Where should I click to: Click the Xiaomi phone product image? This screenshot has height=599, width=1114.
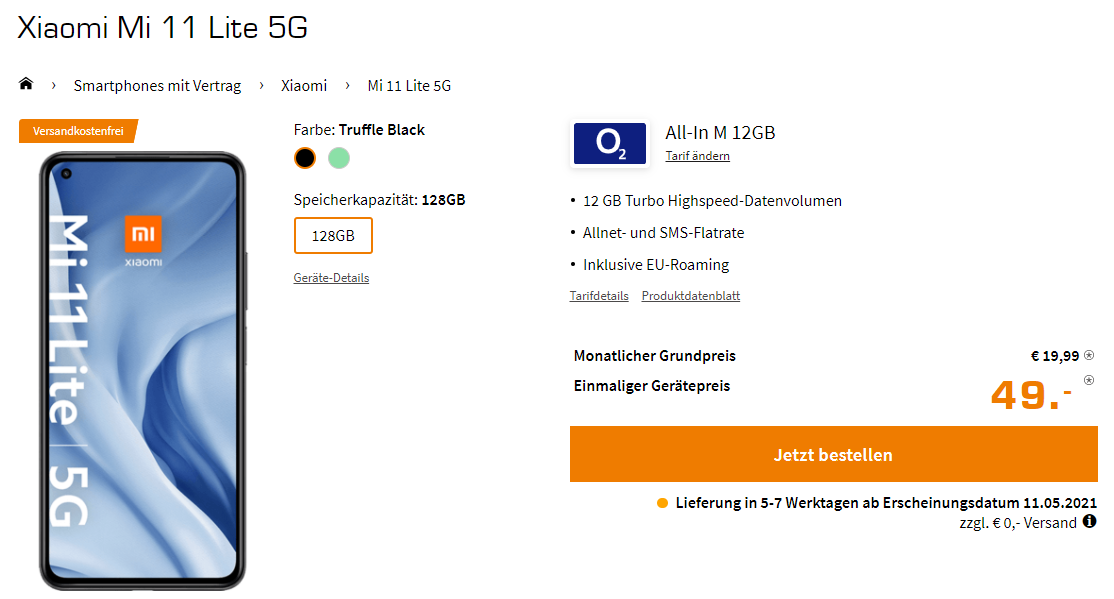[142, 370]
